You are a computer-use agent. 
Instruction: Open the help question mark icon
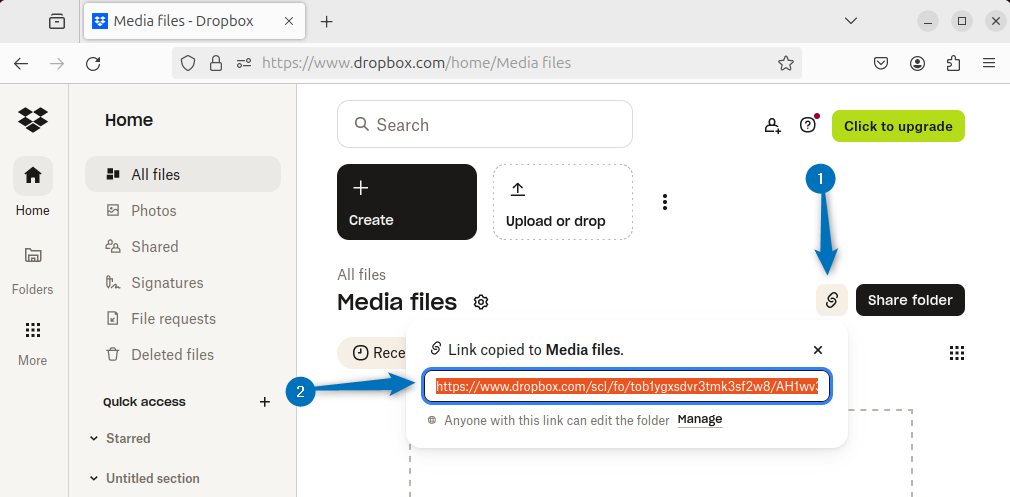click(808, 125)
